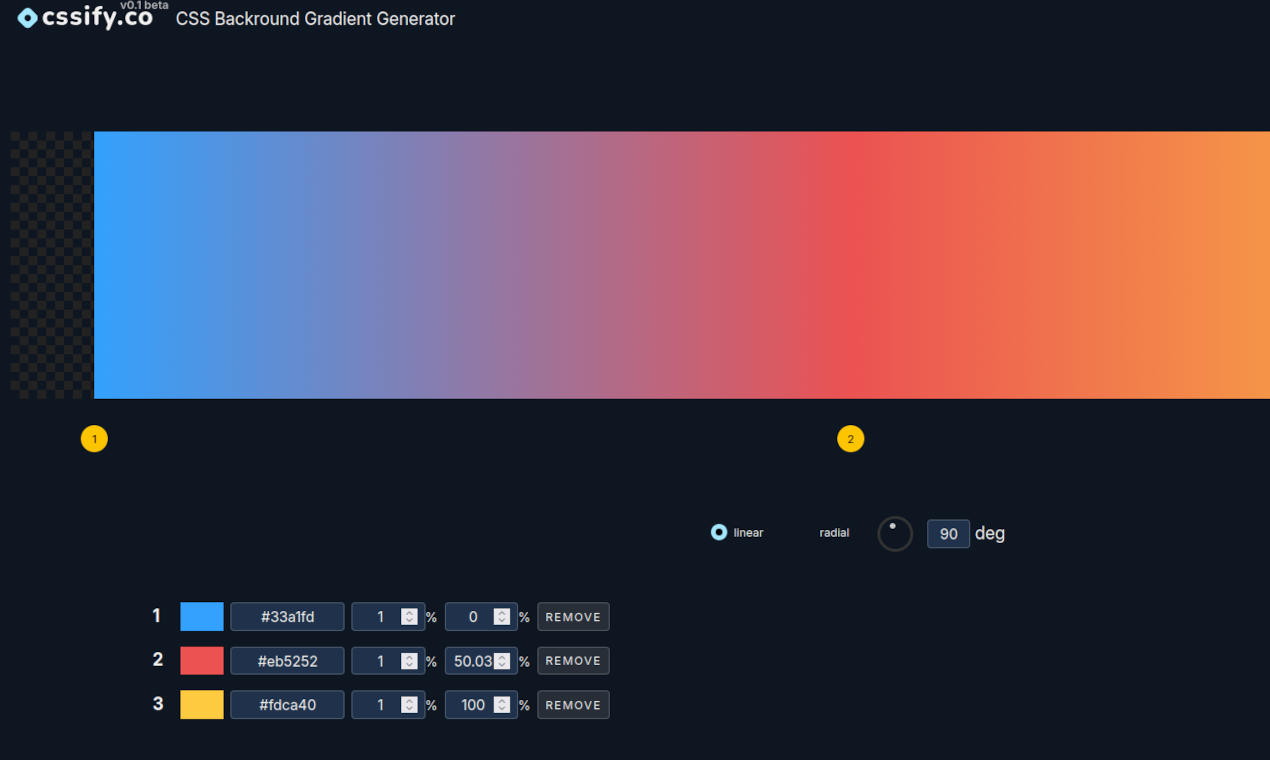Click the angle rotation dial

point(895,534)
